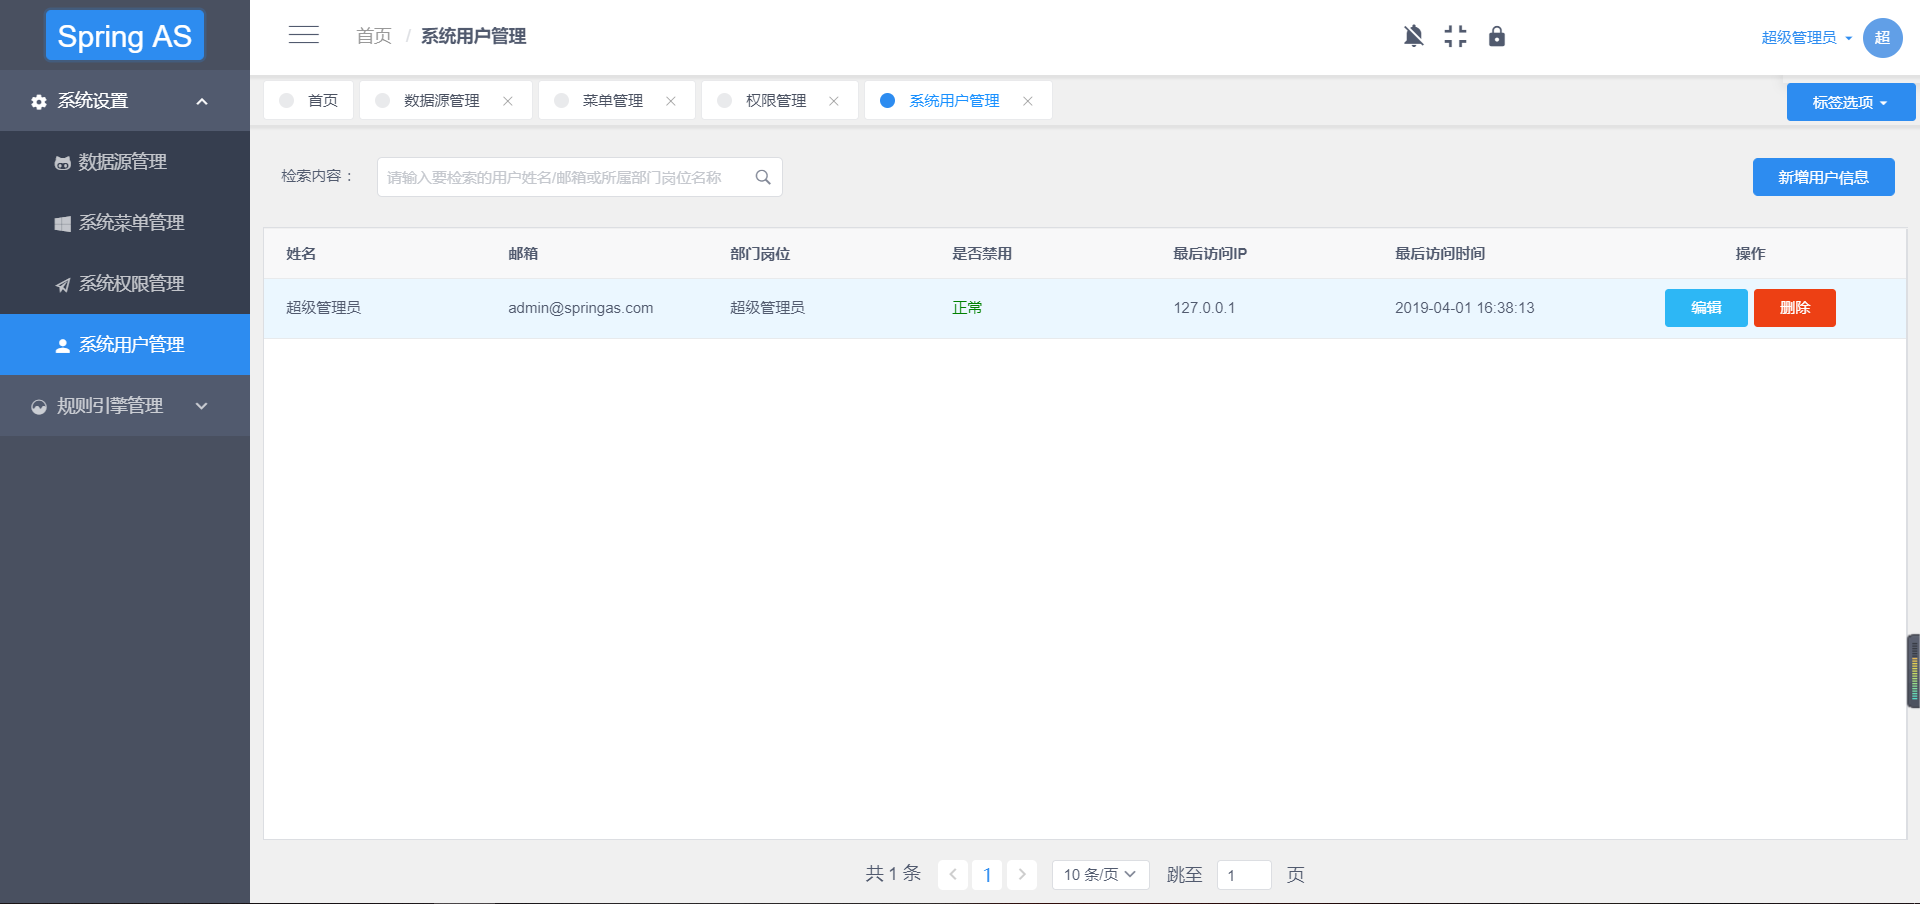The height and width of the screenshot is (904, 1920).
Task: Open the 标签选项 dropdown
Action: [1850, 101]
